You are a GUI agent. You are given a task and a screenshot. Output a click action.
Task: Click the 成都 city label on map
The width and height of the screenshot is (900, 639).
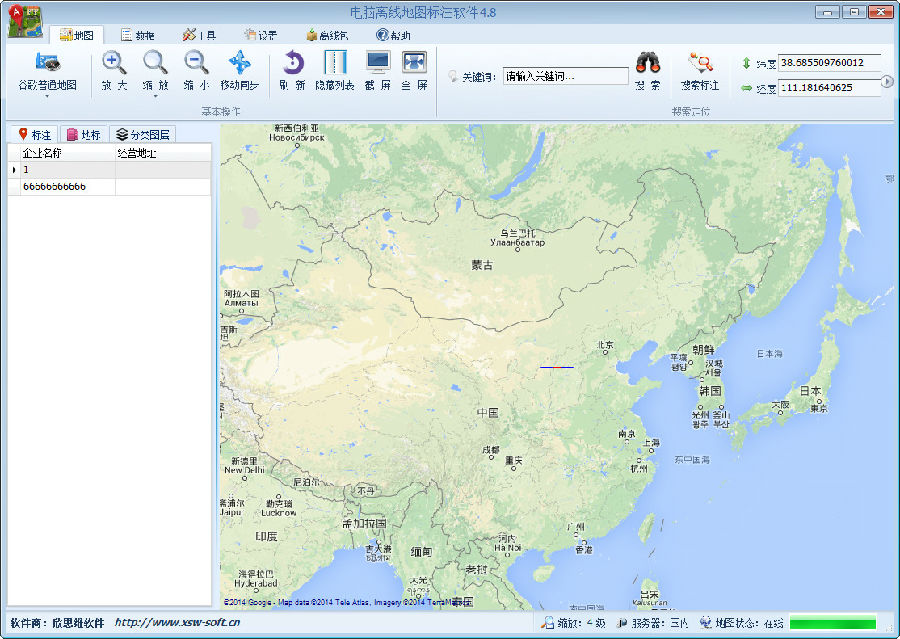click(x=491, y=450)
